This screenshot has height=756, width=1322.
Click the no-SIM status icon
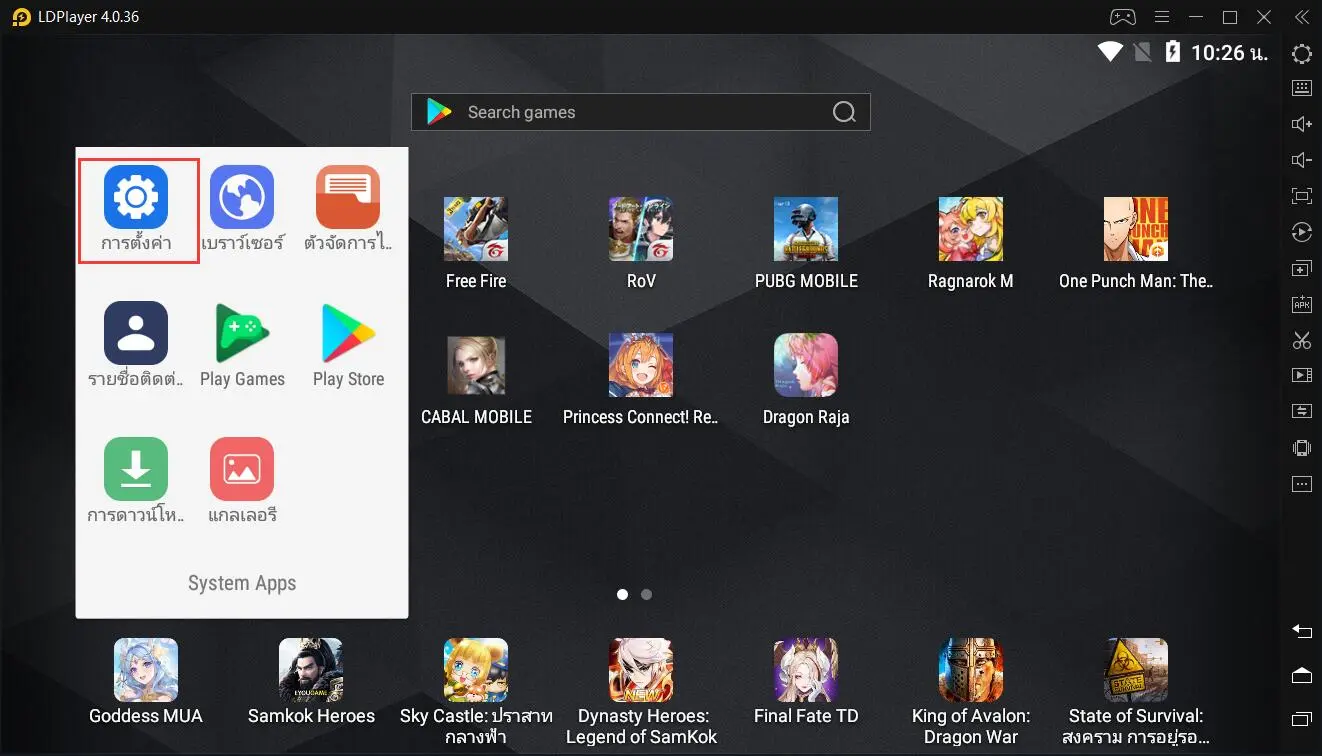(1143, 52)
